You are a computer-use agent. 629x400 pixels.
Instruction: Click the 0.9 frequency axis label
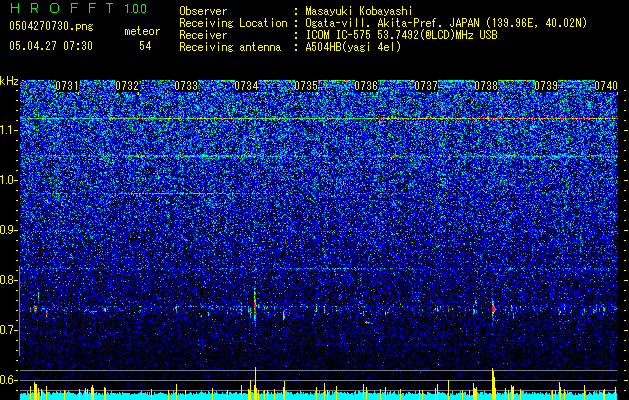9,230
